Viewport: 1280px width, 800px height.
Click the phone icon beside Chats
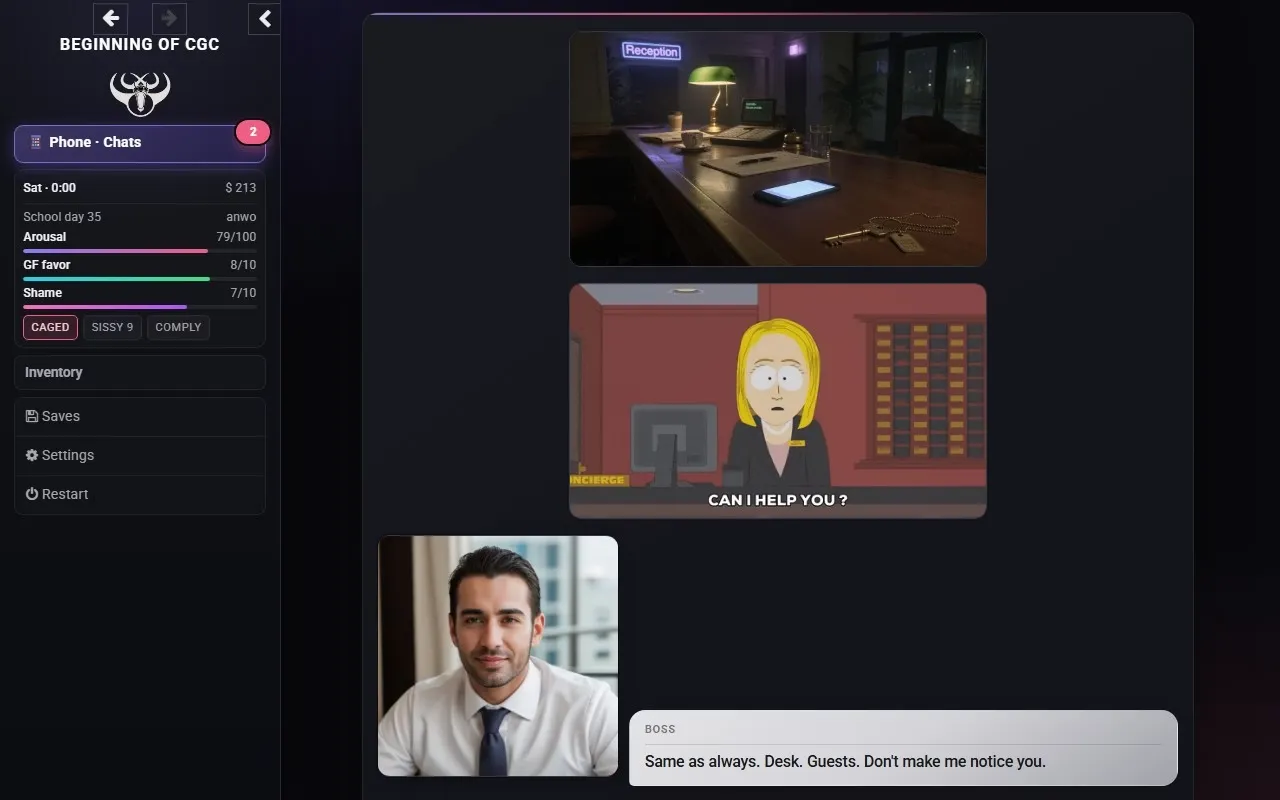pos(35,142)
